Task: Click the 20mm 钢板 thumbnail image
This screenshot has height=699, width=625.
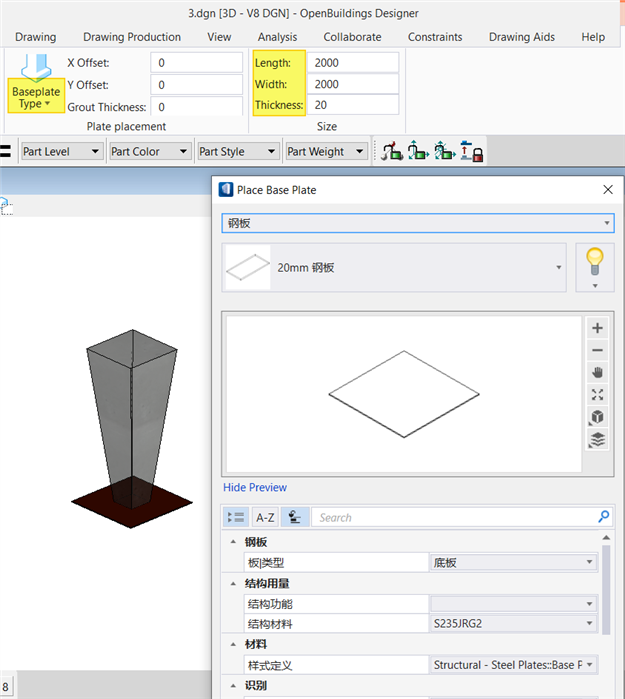Action: 248,267
